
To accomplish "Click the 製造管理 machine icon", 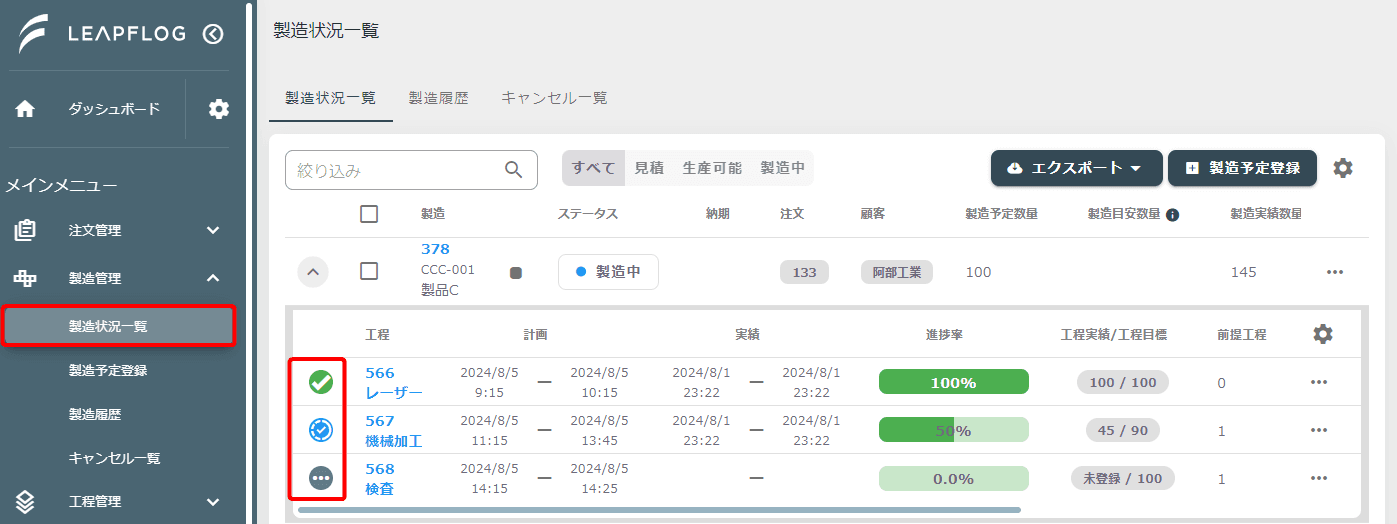I will pos(25,278).
